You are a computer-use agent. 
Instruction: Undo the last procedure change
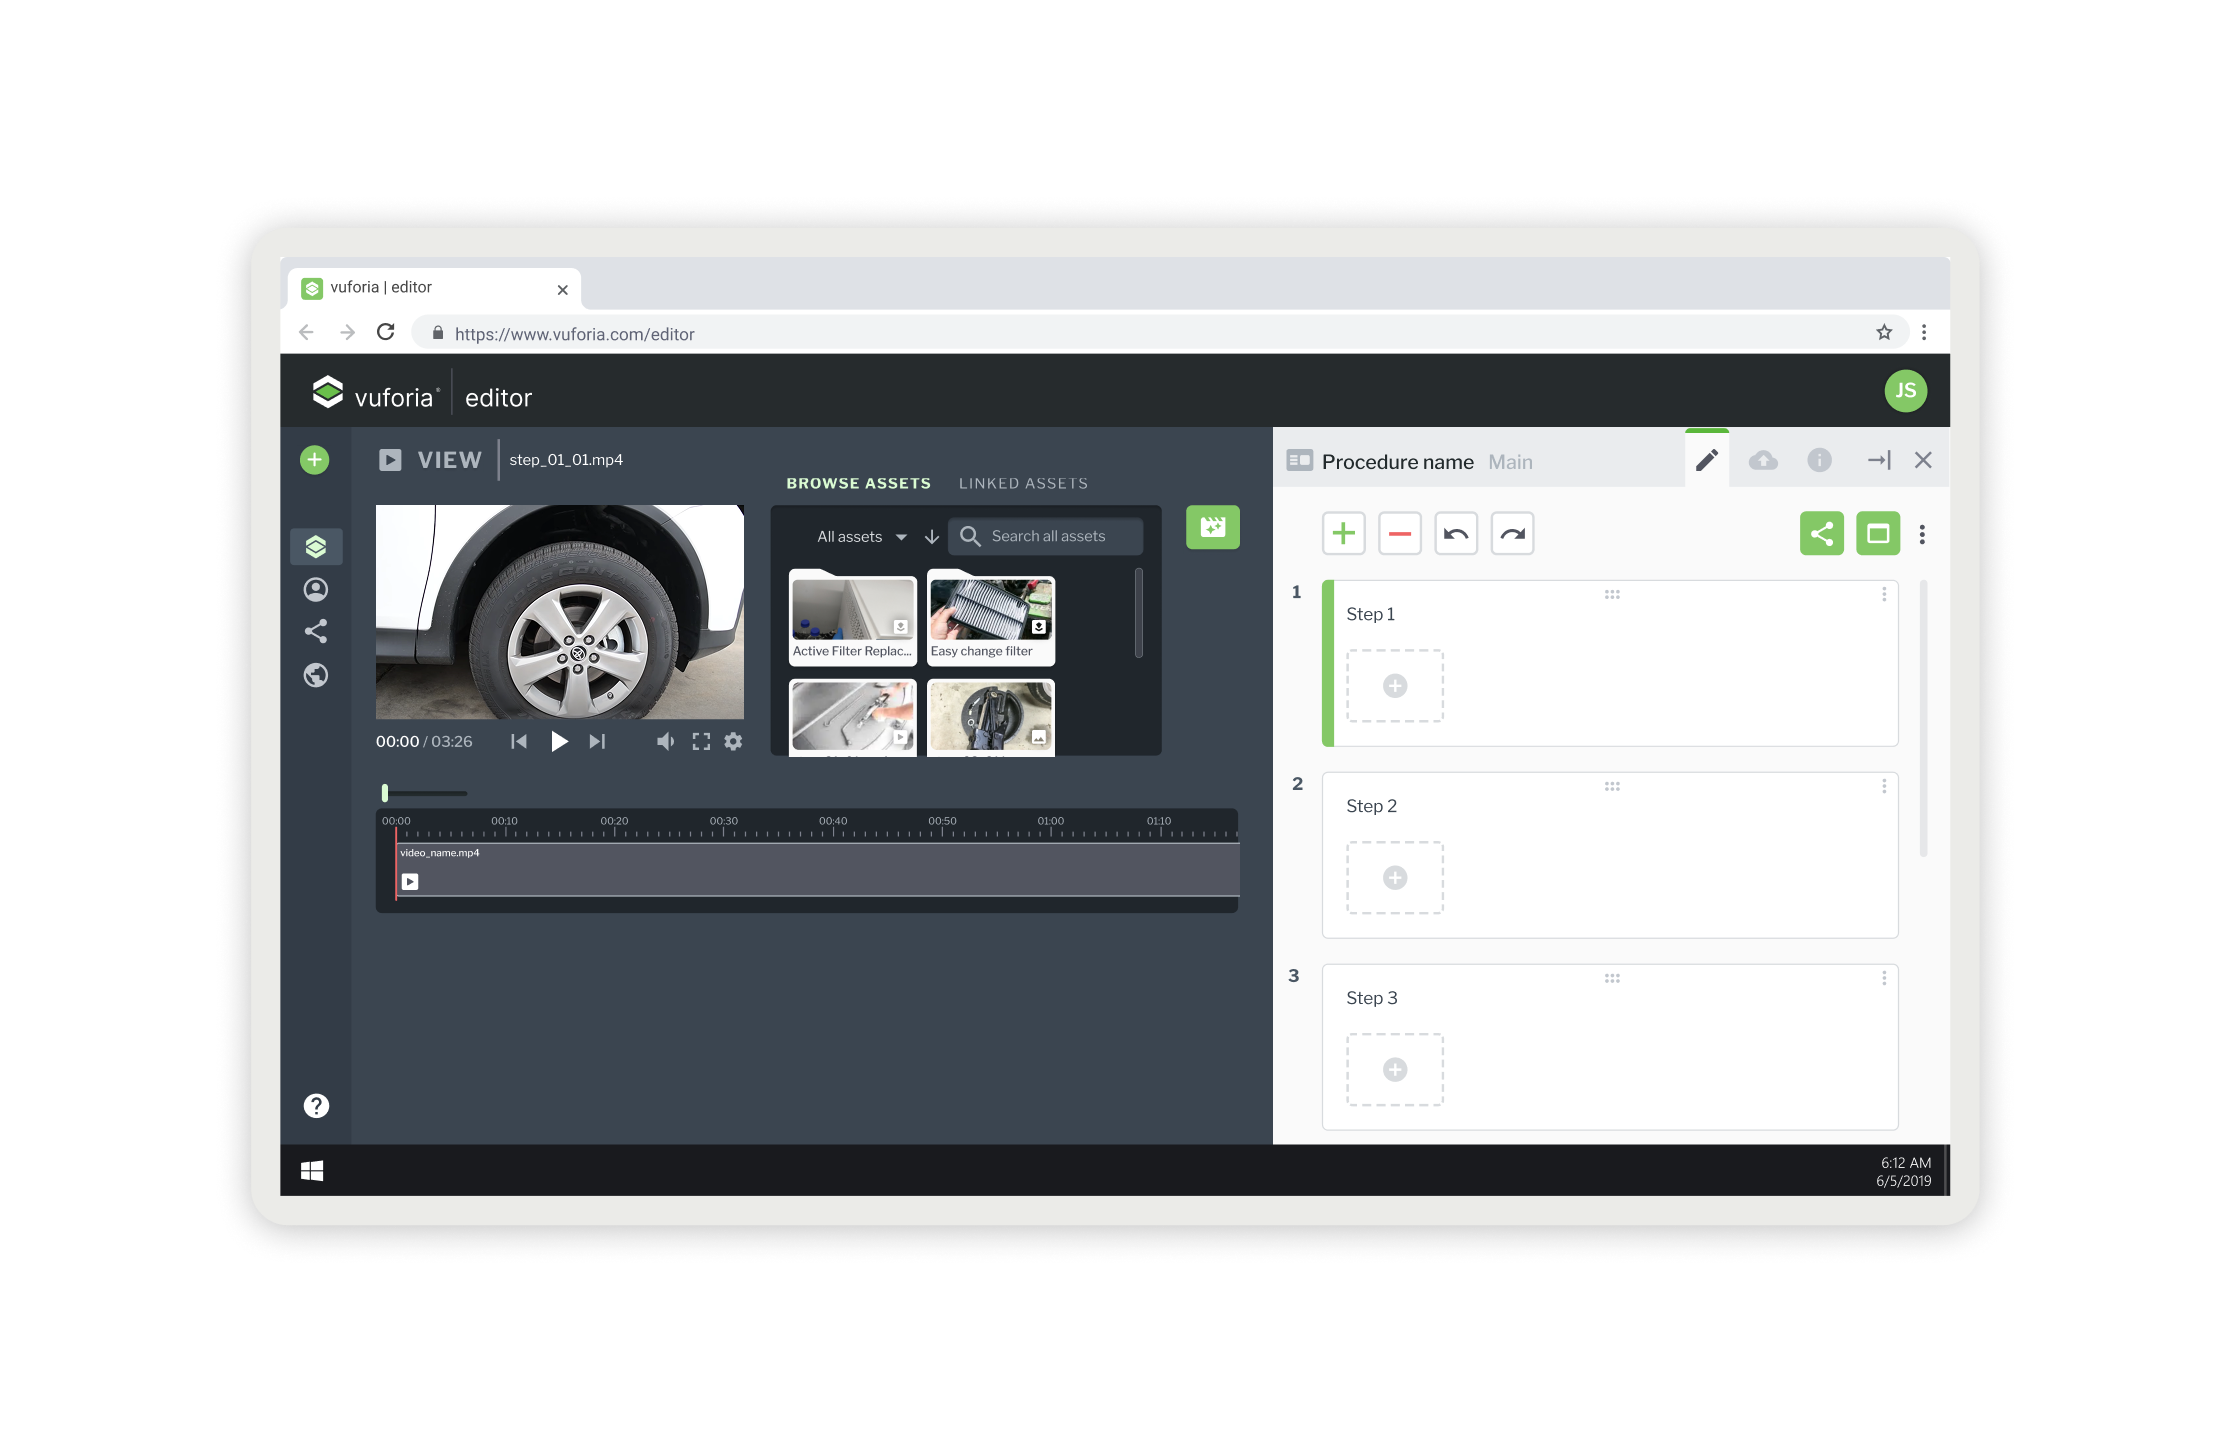1456,534
